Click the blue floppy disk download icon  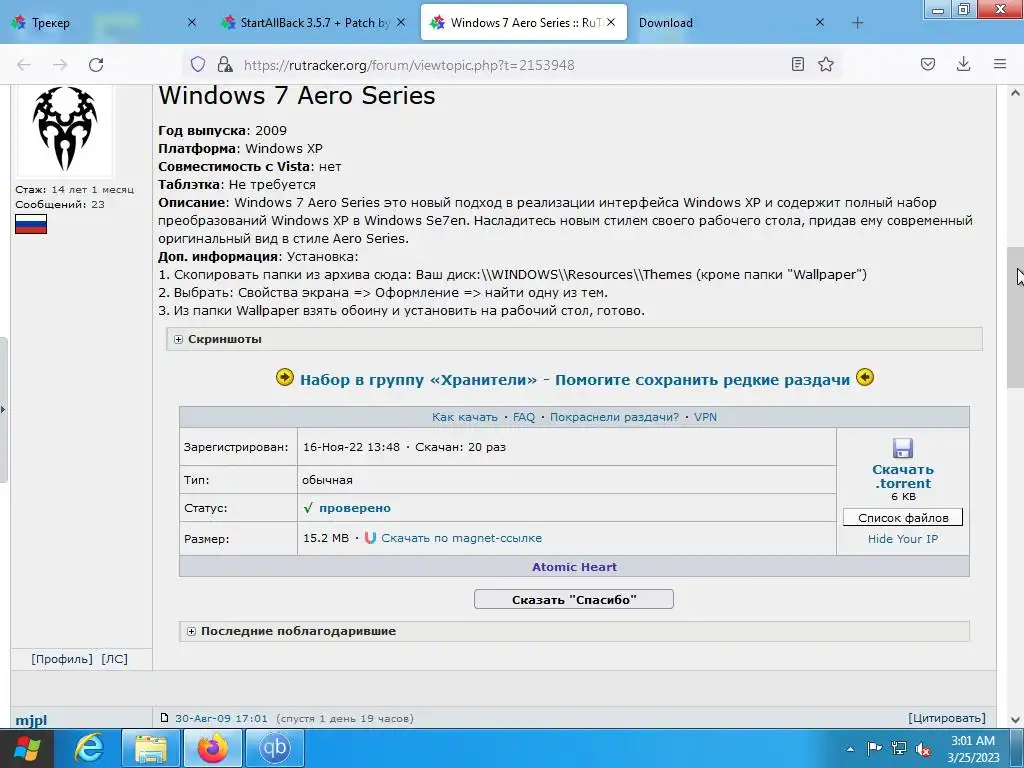pyautogui.click(x=903, y=448)
